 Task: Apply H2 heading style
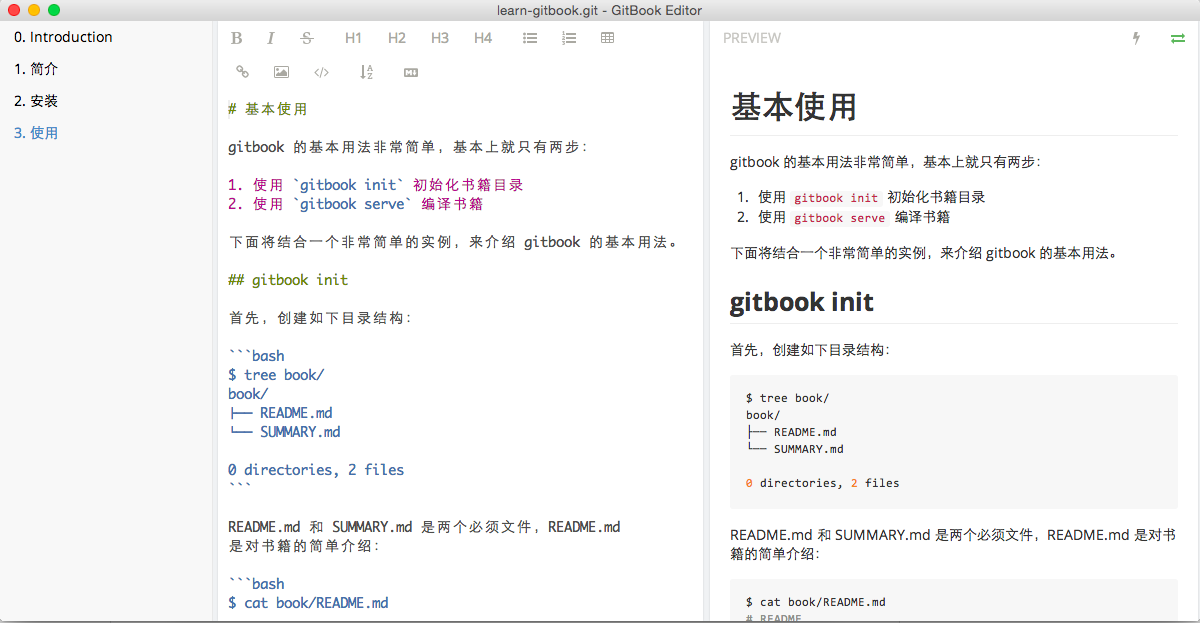[x=397, y=38]
